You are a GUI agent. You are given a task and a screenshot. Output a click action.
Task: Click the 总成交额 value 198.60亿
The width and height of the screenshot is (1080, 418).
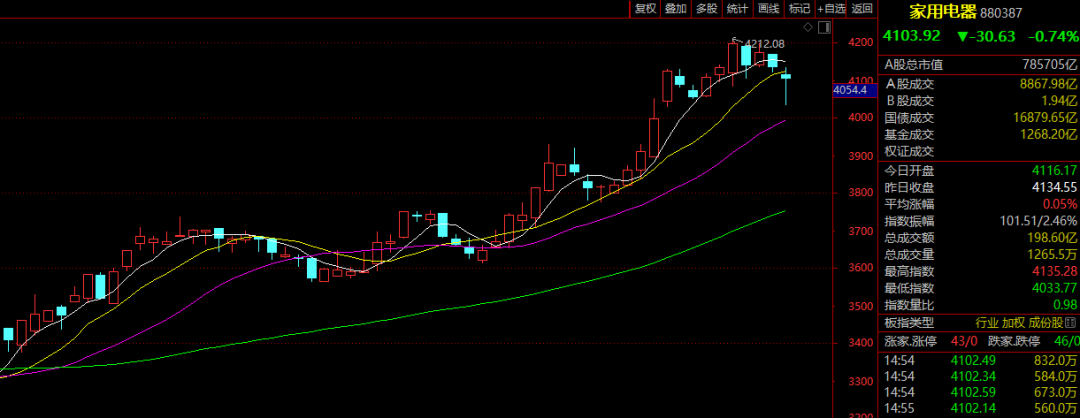pyautogui.click(x=1052, y=238)
